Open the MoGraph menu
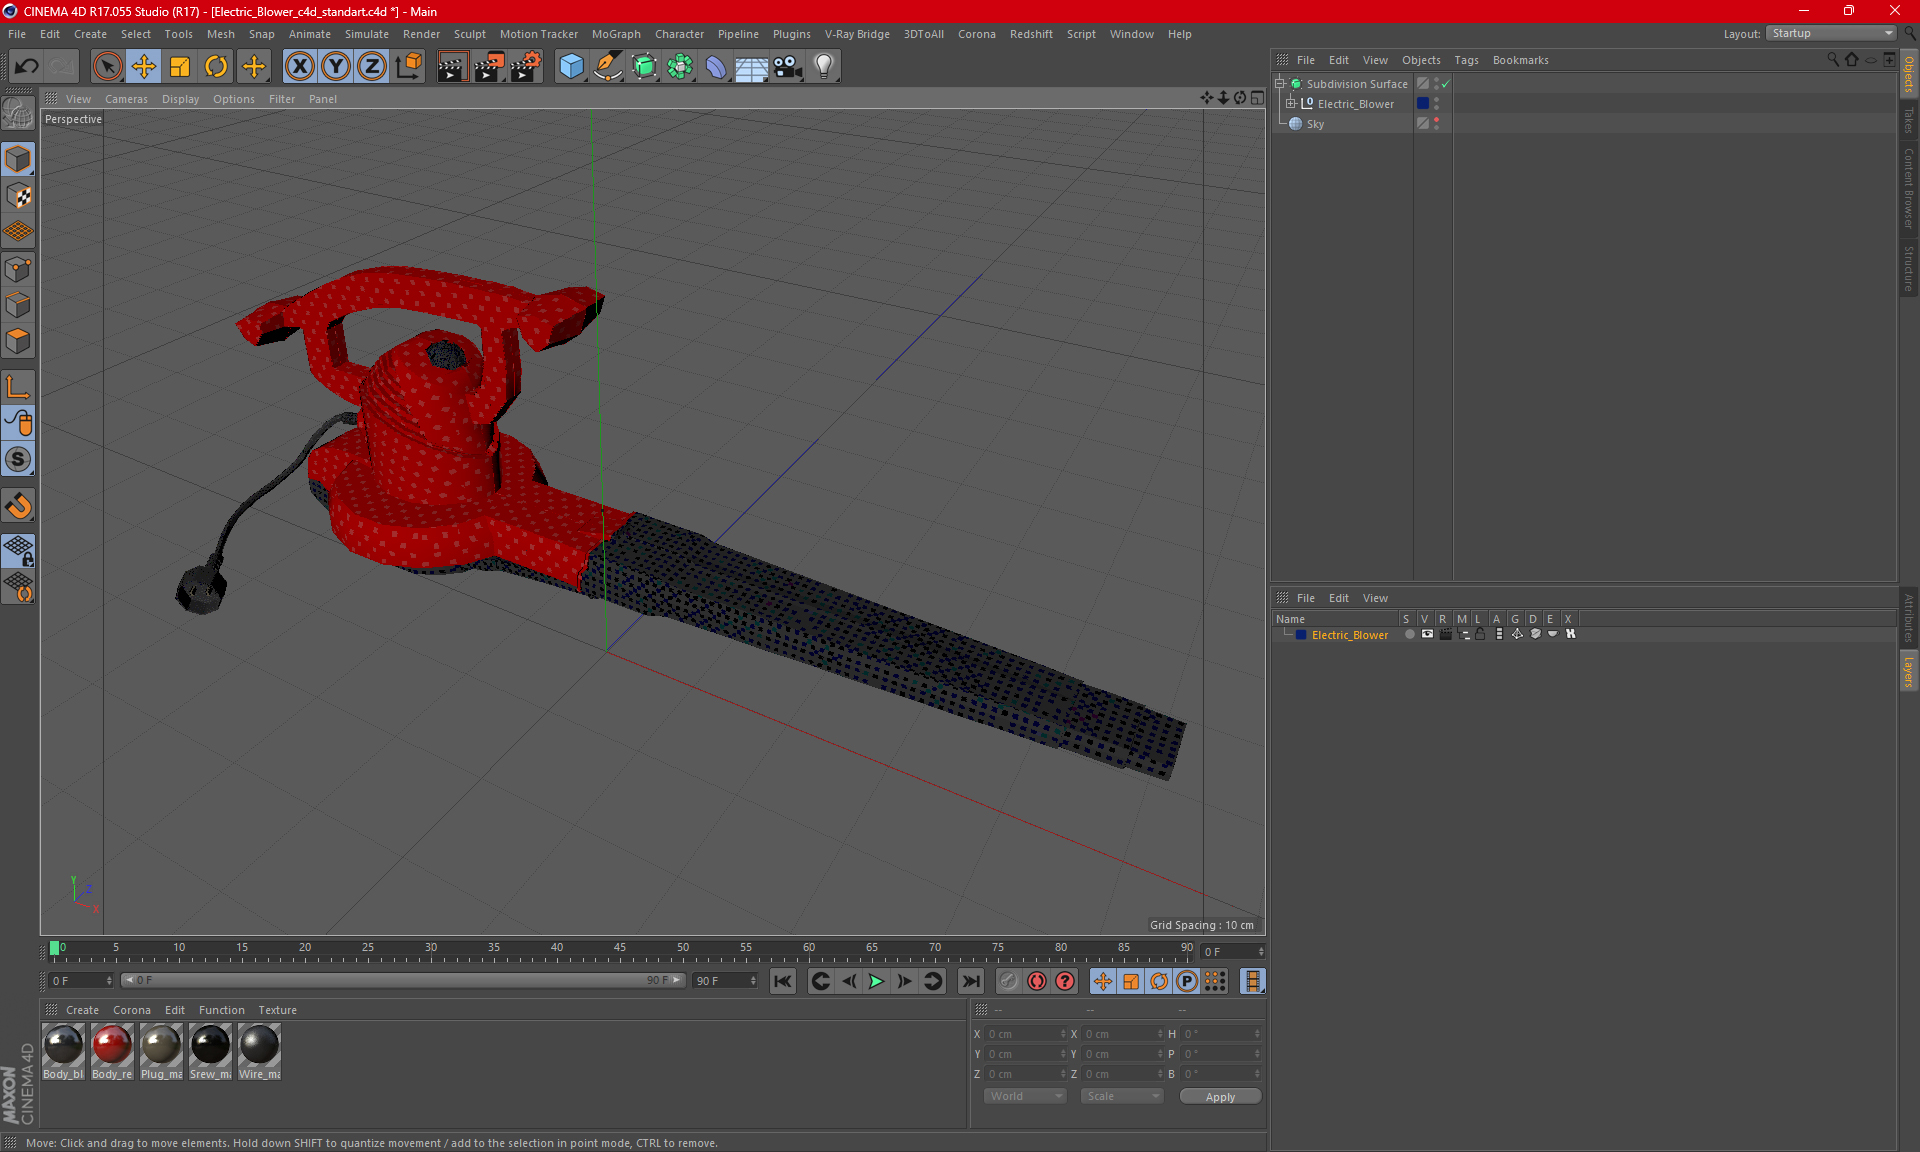Image resolution: width=1920 pixels, height=1152 pixels. point(616,34)
